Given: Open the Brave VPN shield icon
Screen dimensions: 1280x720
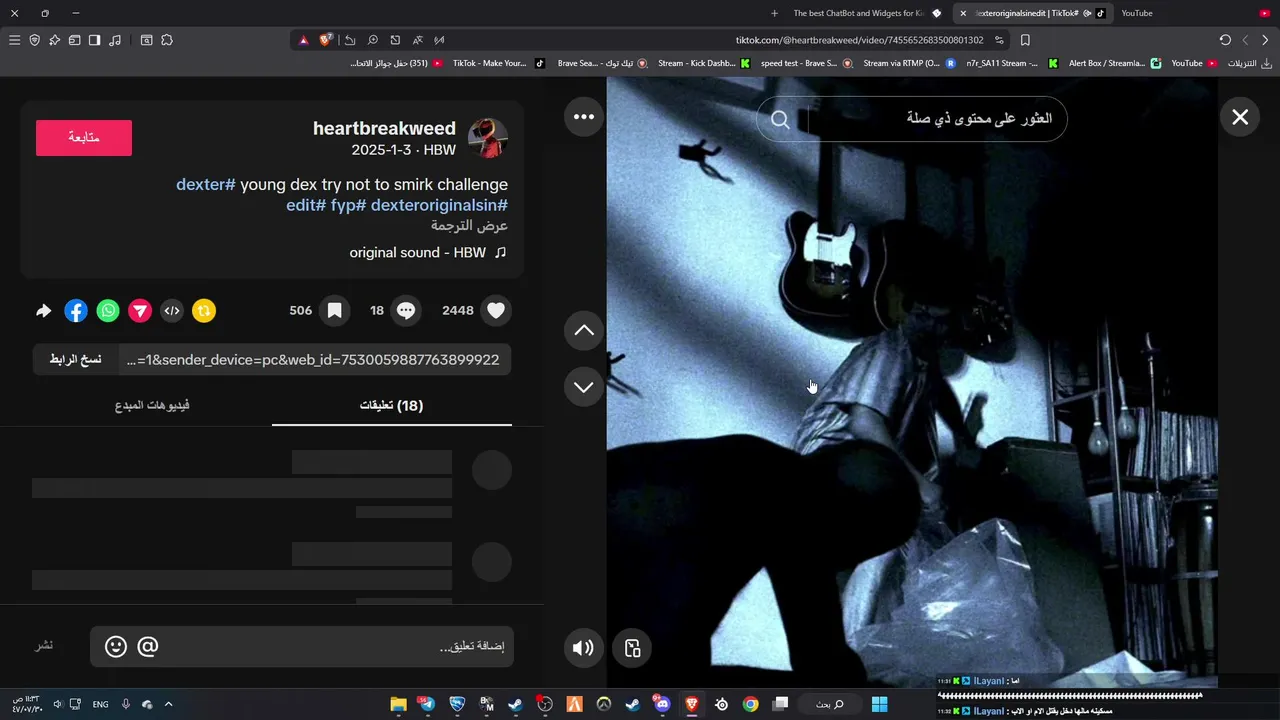Looking at the screenshot, I should pos(35,40).
